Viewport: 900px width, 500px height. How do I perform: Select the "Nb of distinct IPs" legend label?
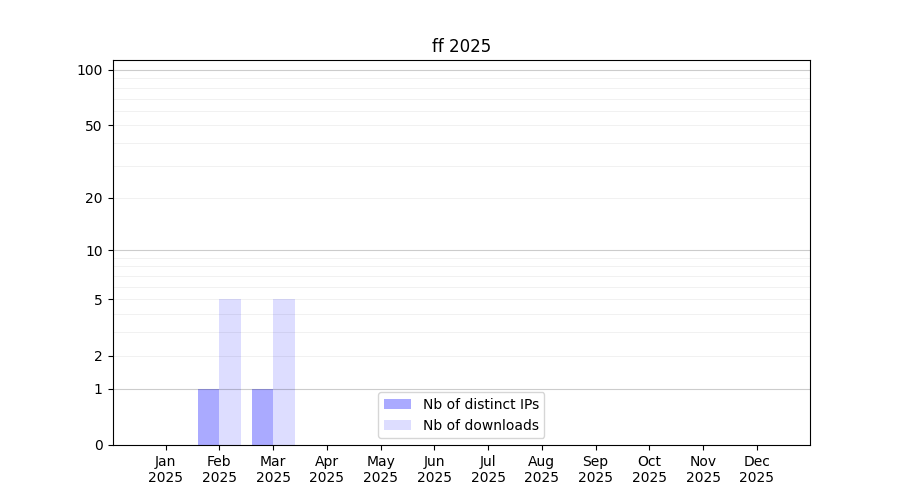pos(480,404)
